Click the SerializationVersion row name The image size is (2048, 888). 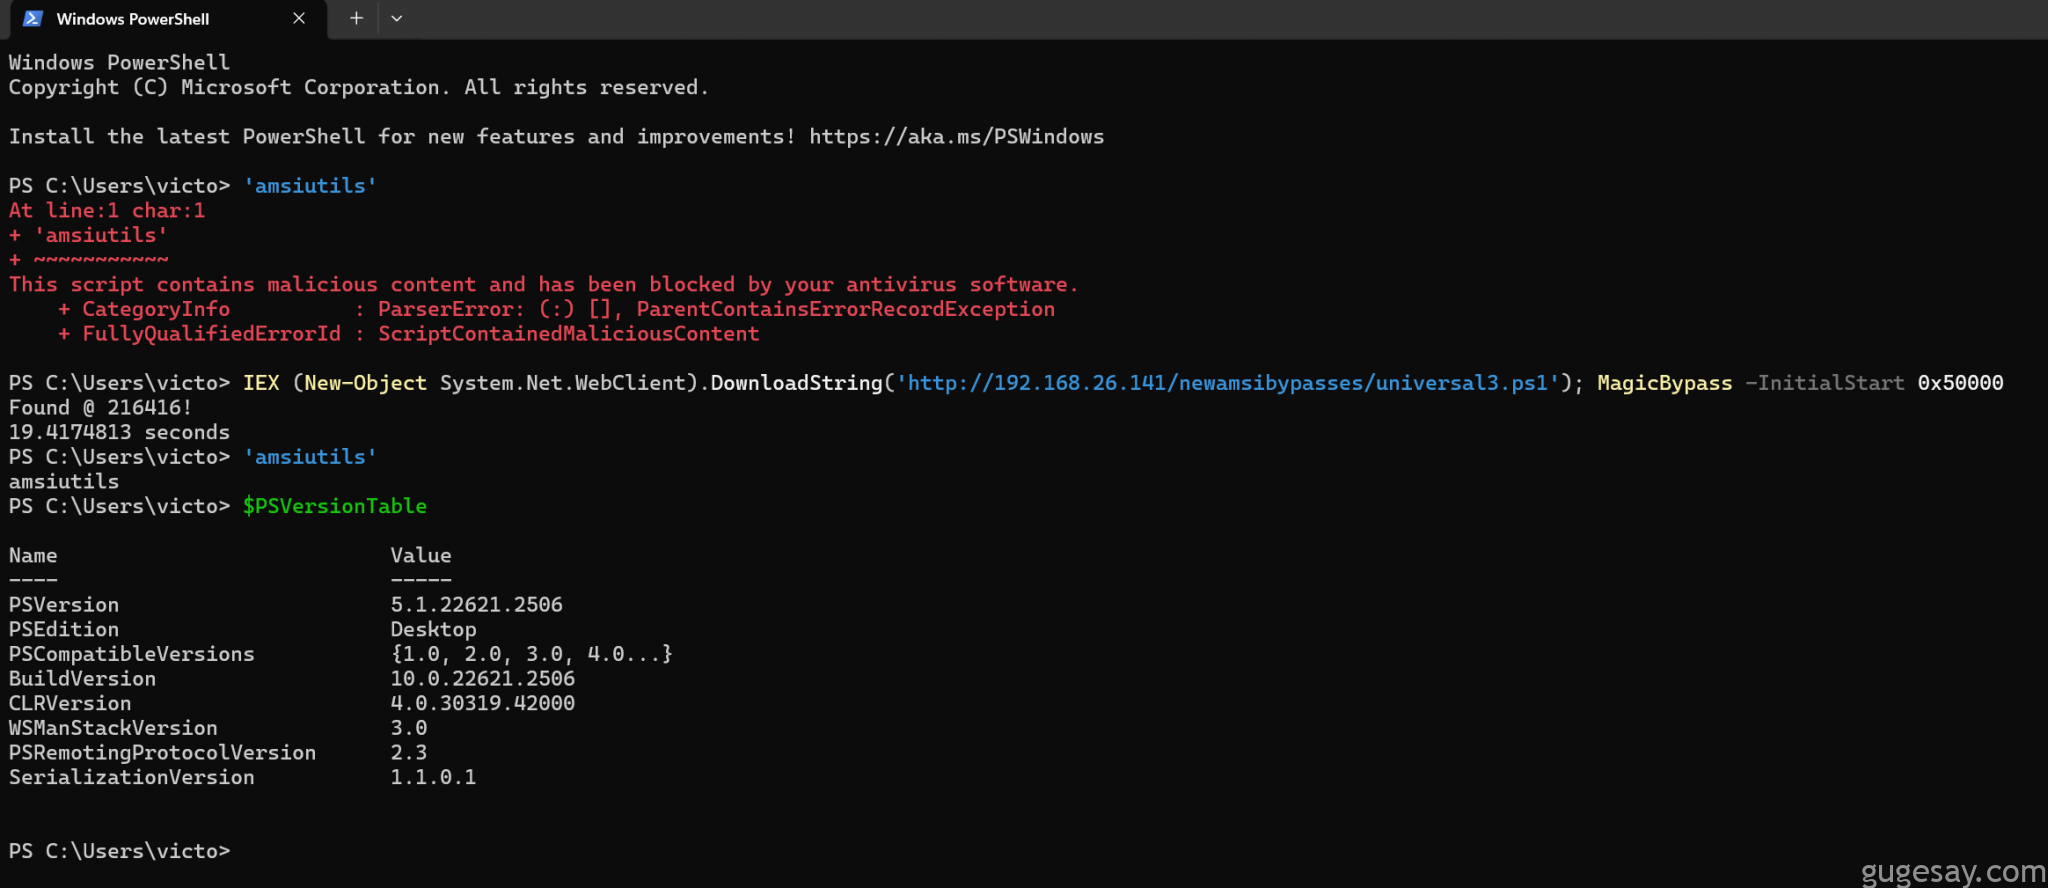(132, 777)
